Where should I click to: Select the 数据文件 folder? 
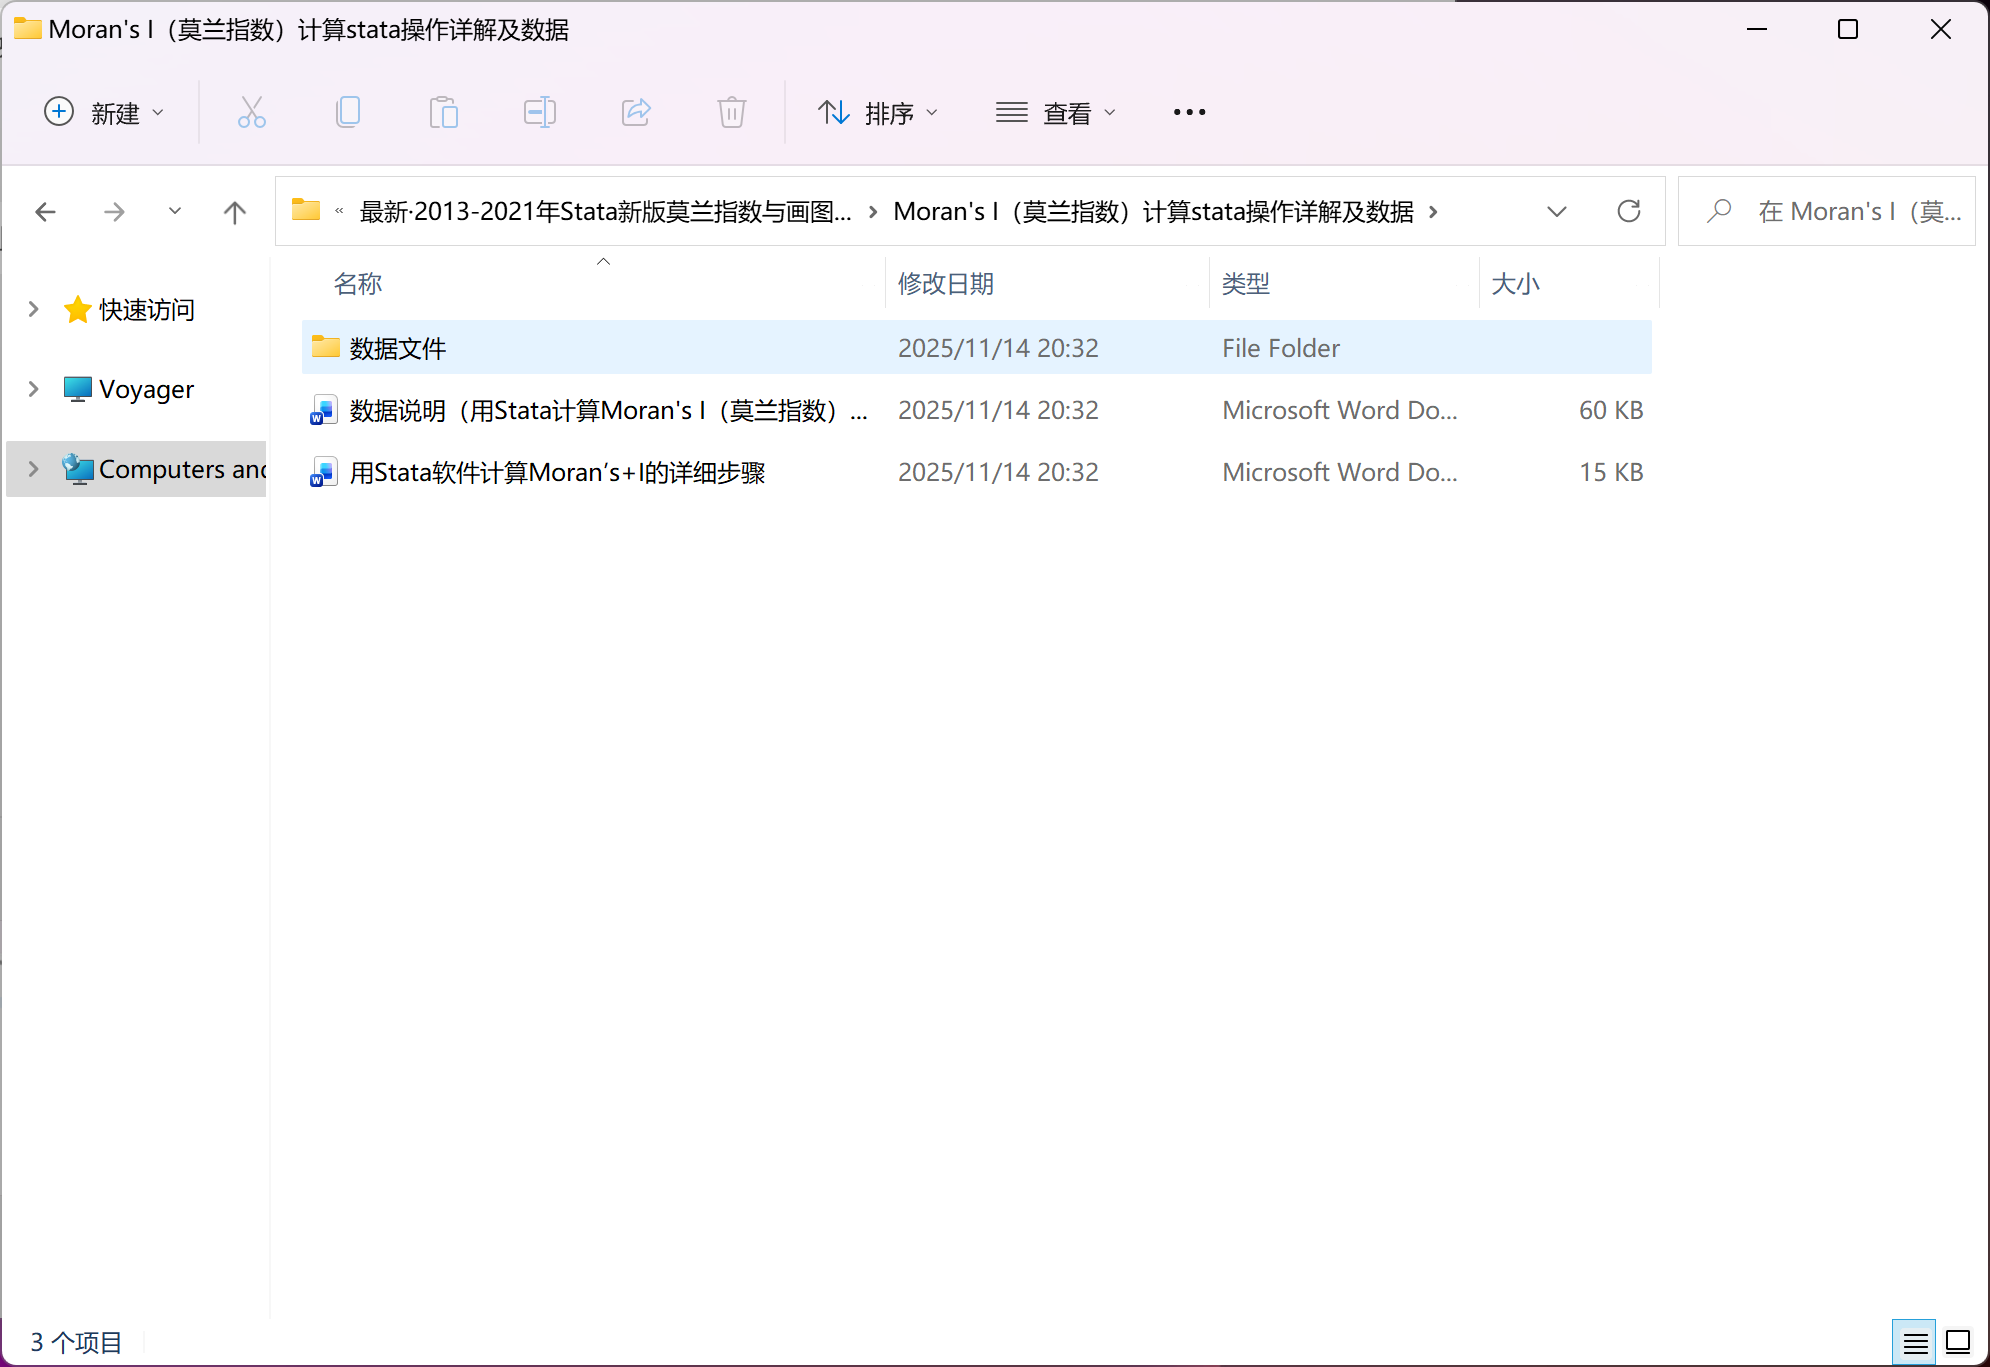[x=398, y=348]
